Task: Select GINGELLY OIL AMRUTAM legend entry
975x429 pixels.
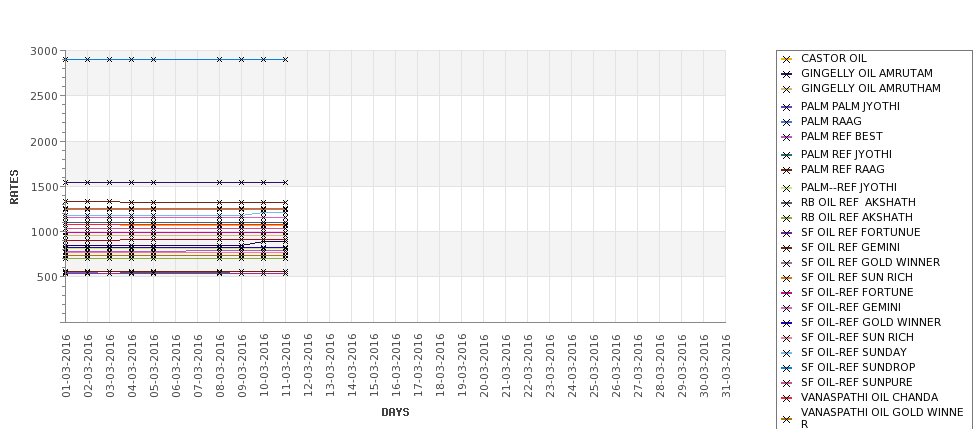Action: (867, 73)
